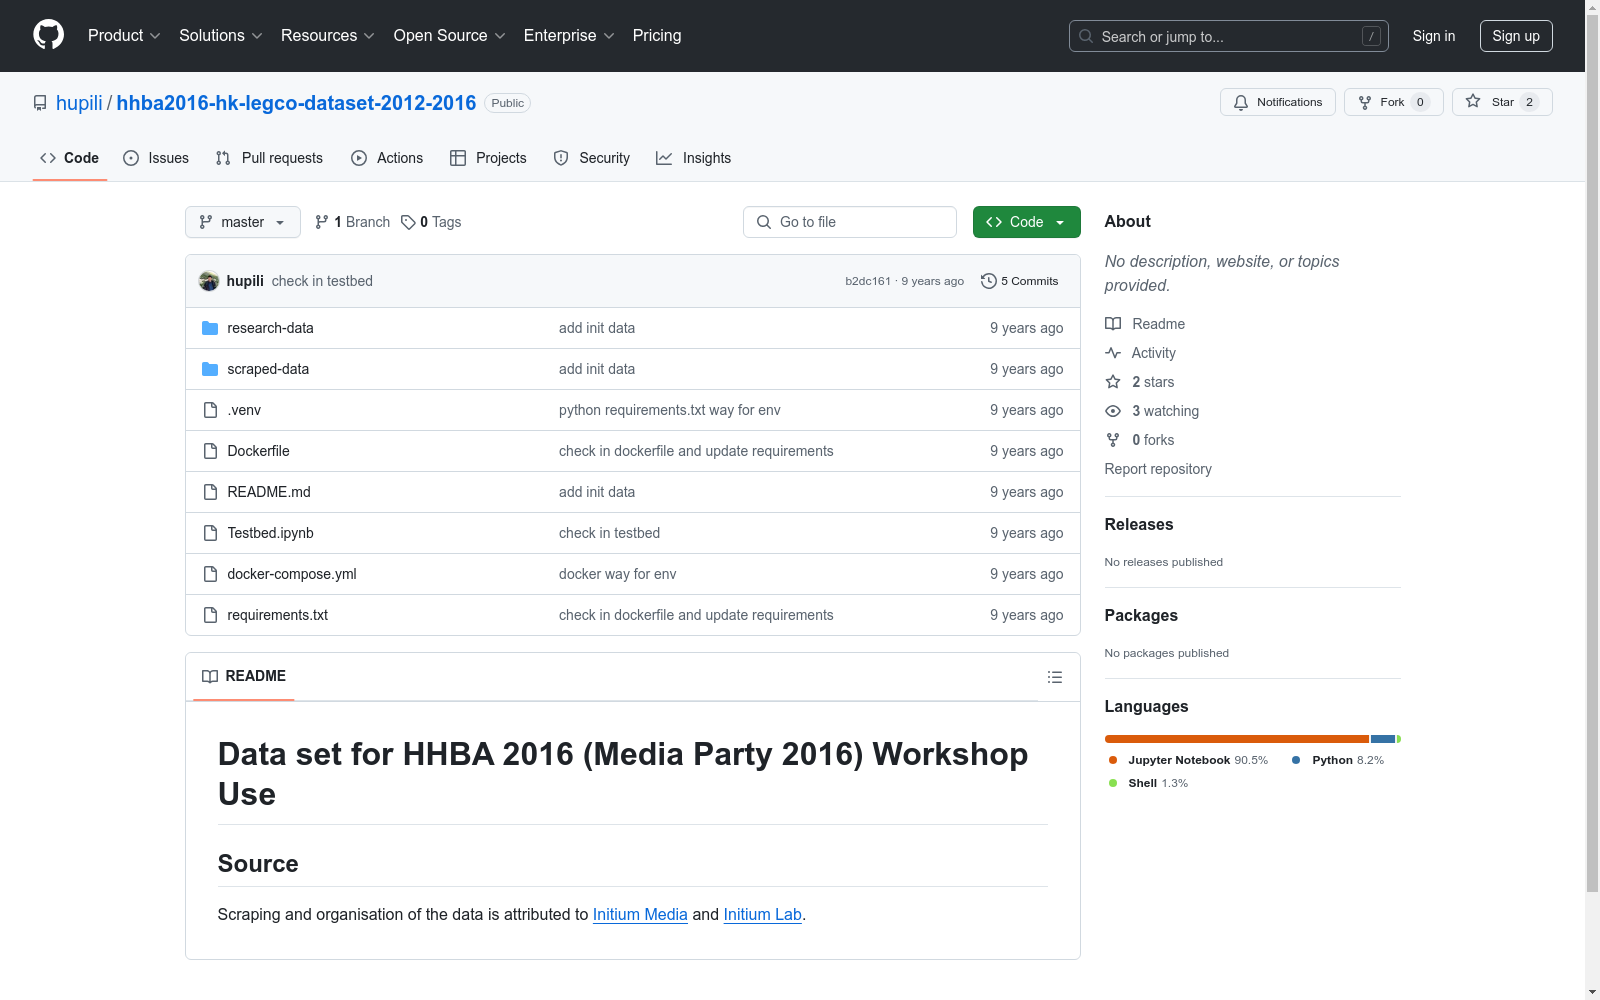The image size is (1600, 1000).
Task: Open 'docker way for env' commit message
Action: click(x=618, y=574)
